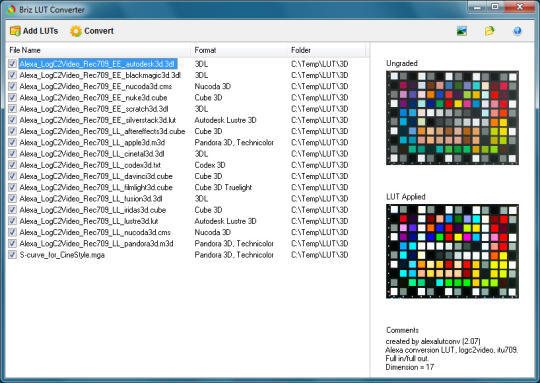Uncheck the blackmagic3d.3dl file checkbox
This screenshot has height=383, width=540.
(x=12, y=75)
